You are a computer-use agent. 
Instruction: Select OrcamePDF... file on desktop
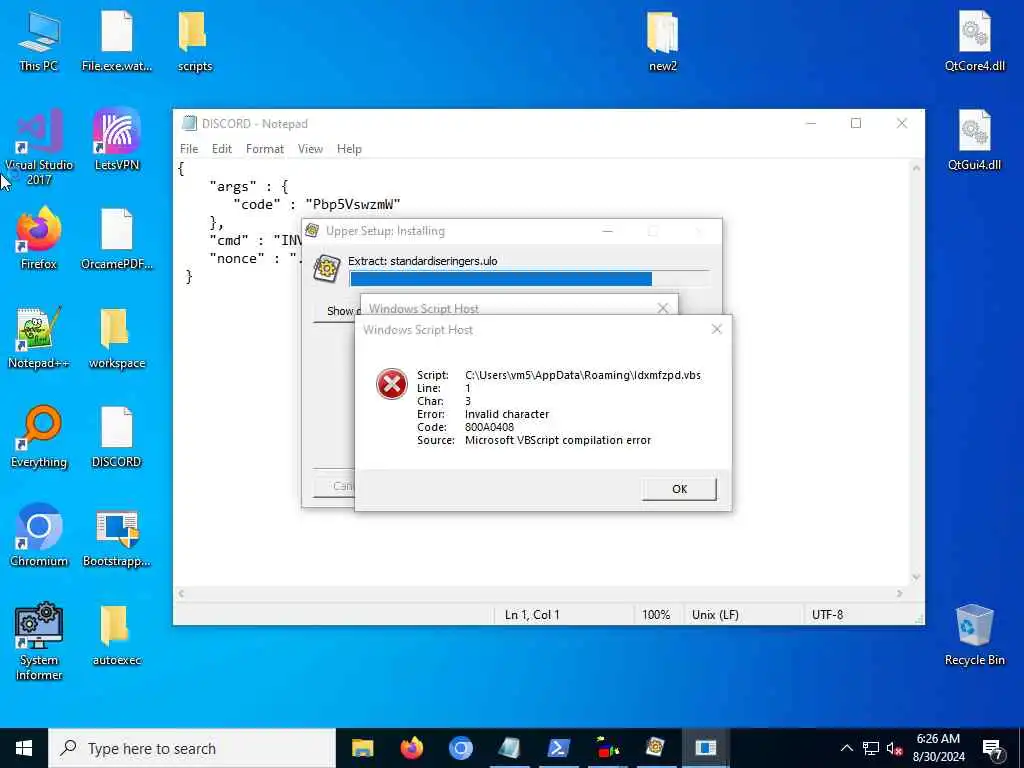(117, 239)
